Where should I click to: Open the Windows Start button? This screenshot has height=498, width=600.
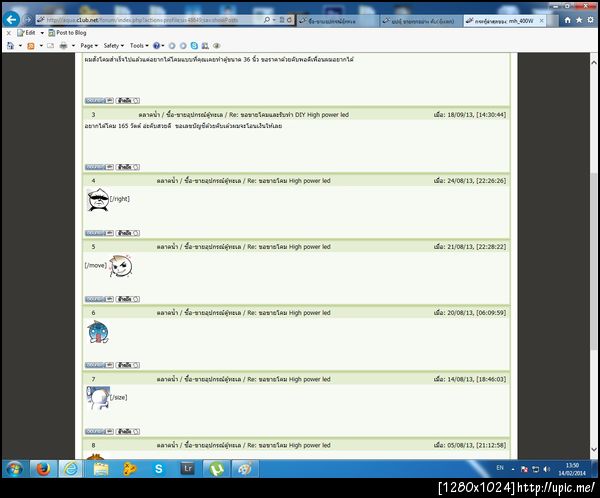[15, 469]
